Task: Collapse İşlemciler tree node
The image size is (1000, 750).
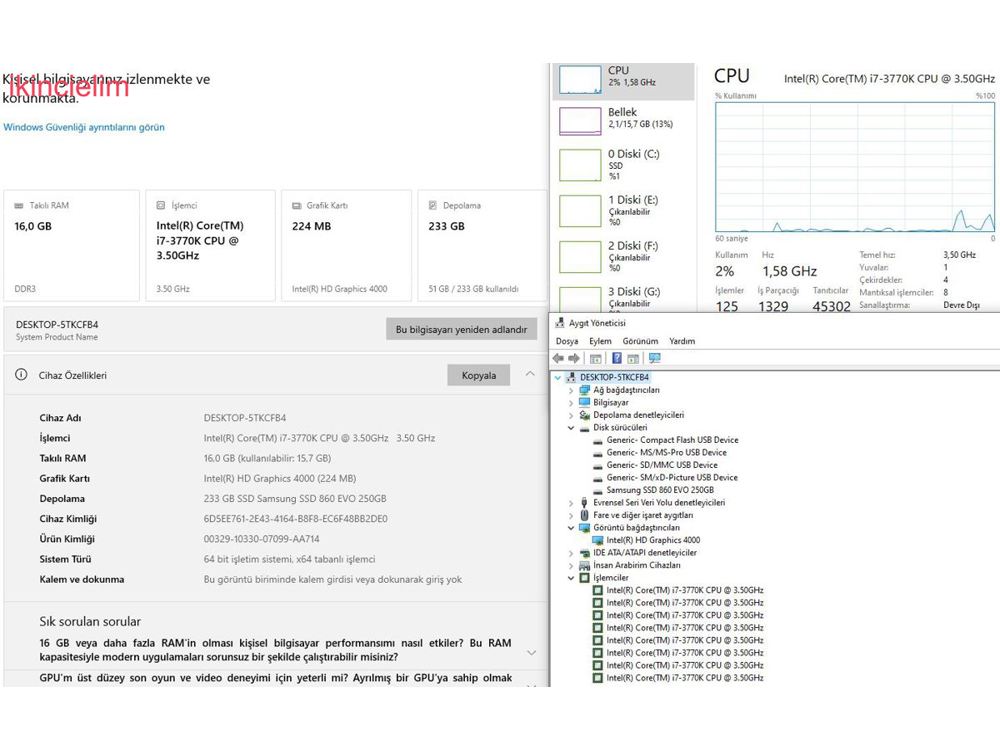Action: click(x=571, y=578)
